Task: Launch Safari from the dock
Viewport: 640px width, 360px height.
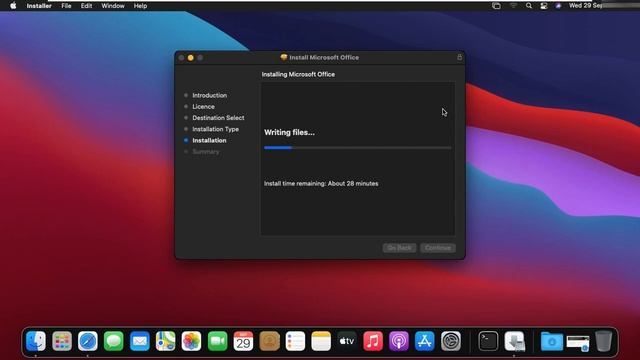Action: [88, 341]
